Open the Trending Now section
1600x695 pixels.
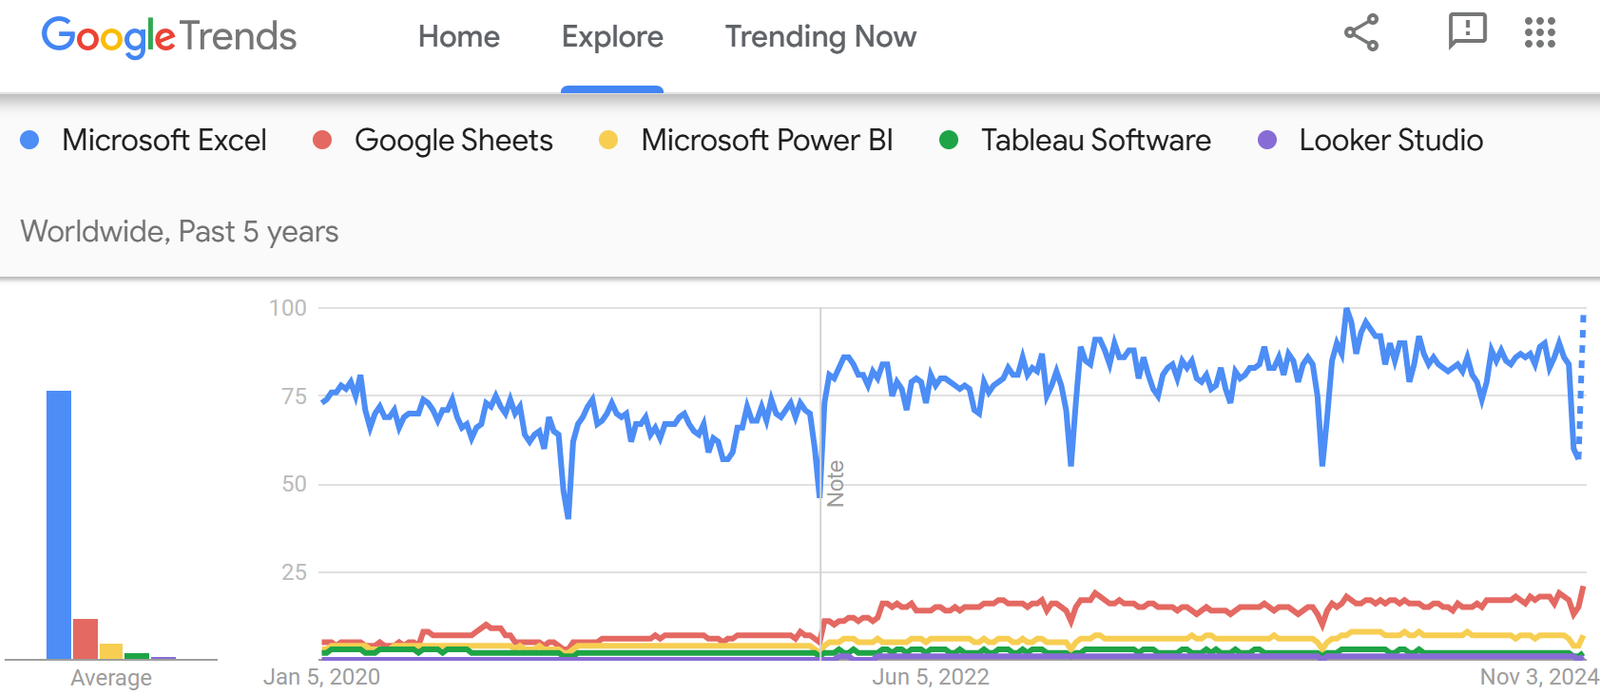820,36
